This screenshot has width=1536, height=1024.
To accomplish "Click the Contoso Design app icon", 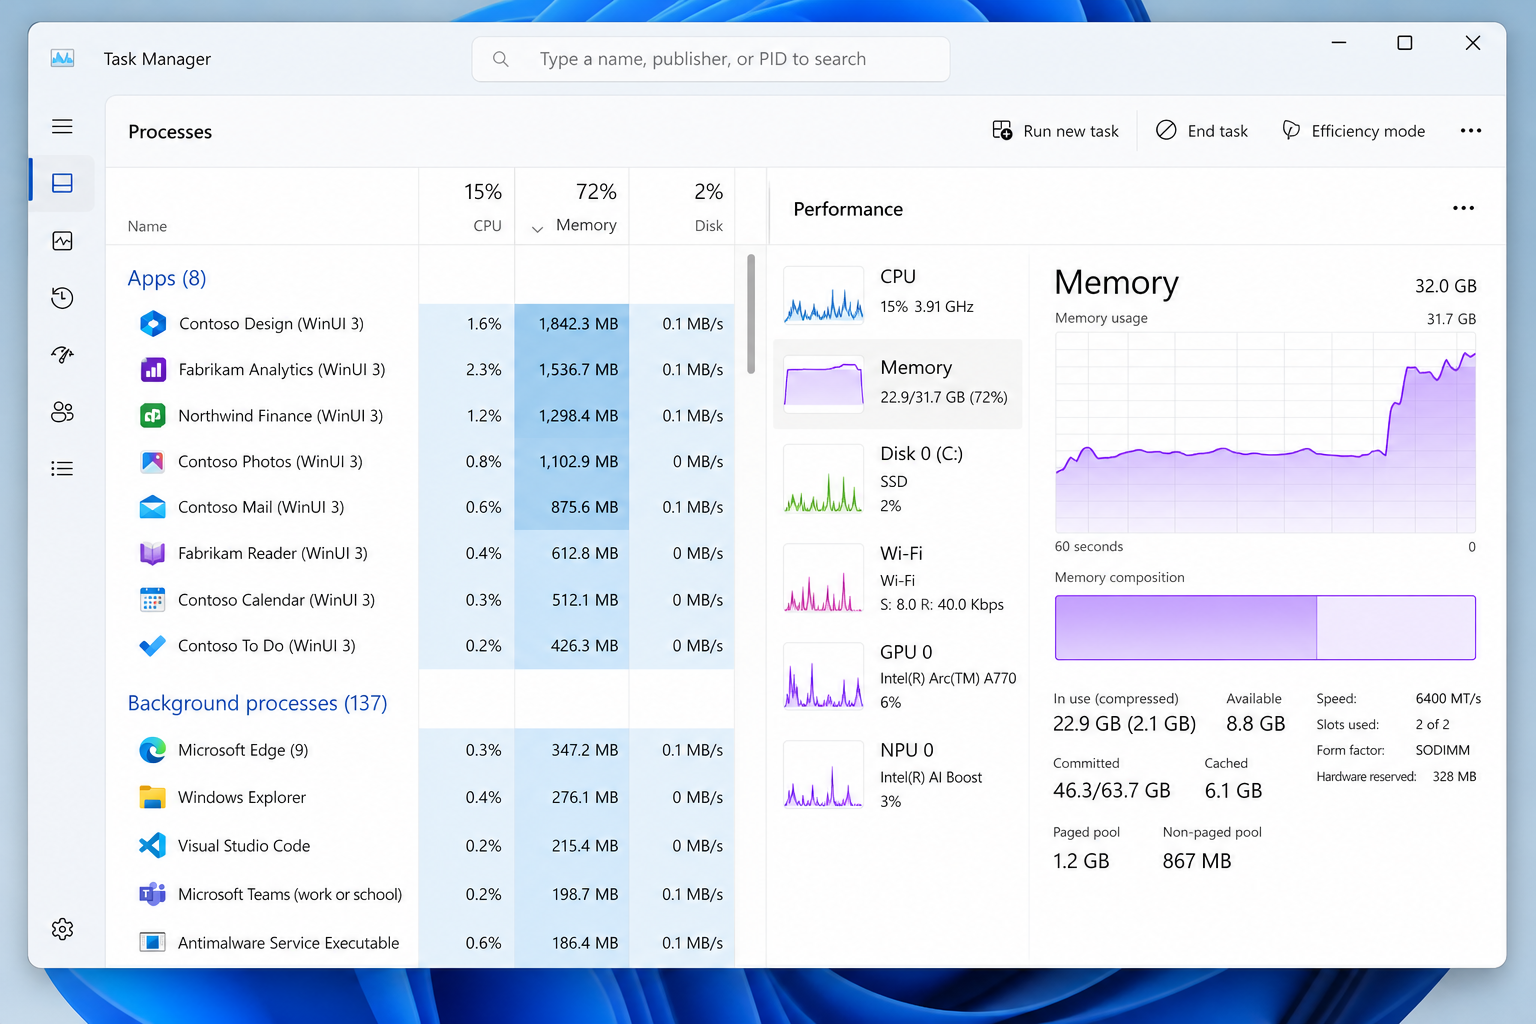I will tap(152, 323).
